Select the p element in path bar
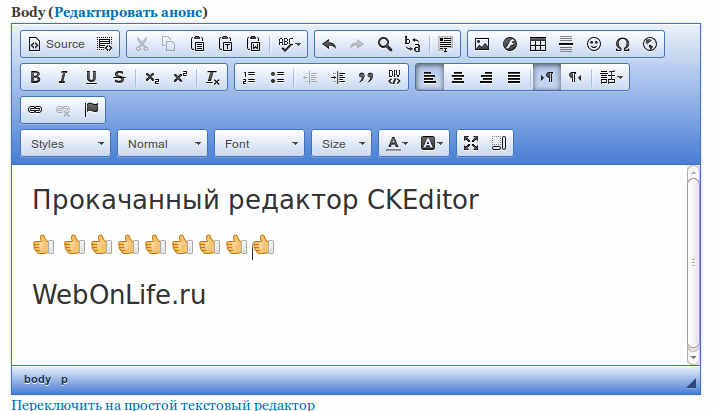This screenshot has height=411, width=715. click(64, 380)
